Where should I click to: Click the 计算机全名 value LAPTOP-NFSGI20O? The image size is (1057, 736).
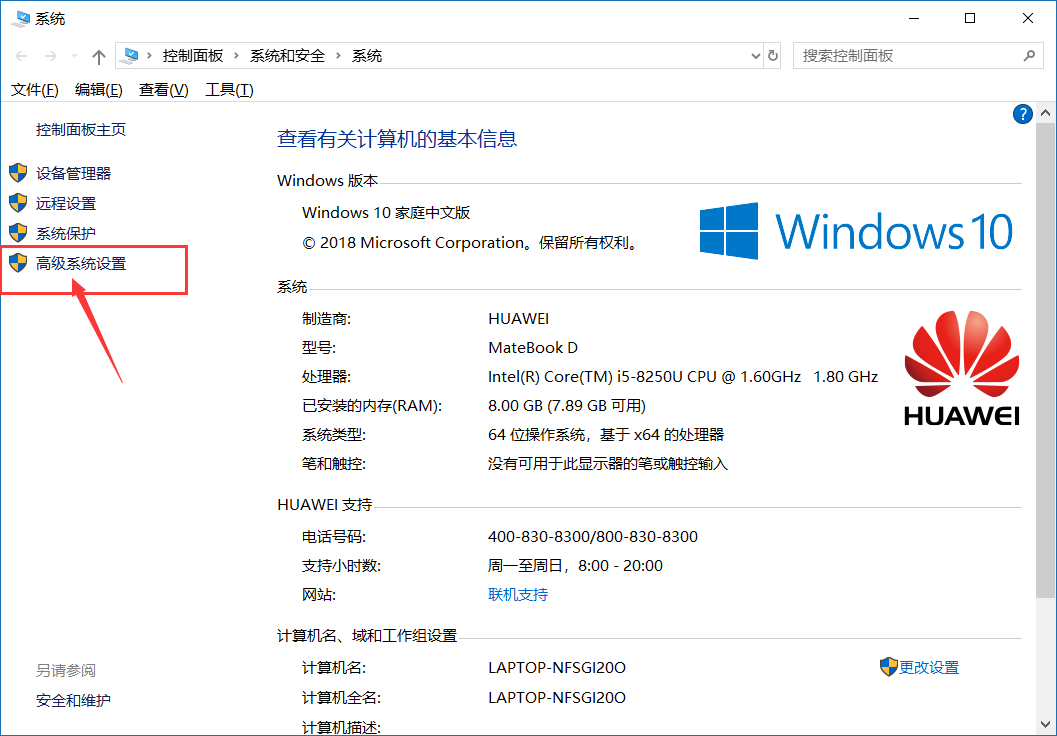coord(557,697)
